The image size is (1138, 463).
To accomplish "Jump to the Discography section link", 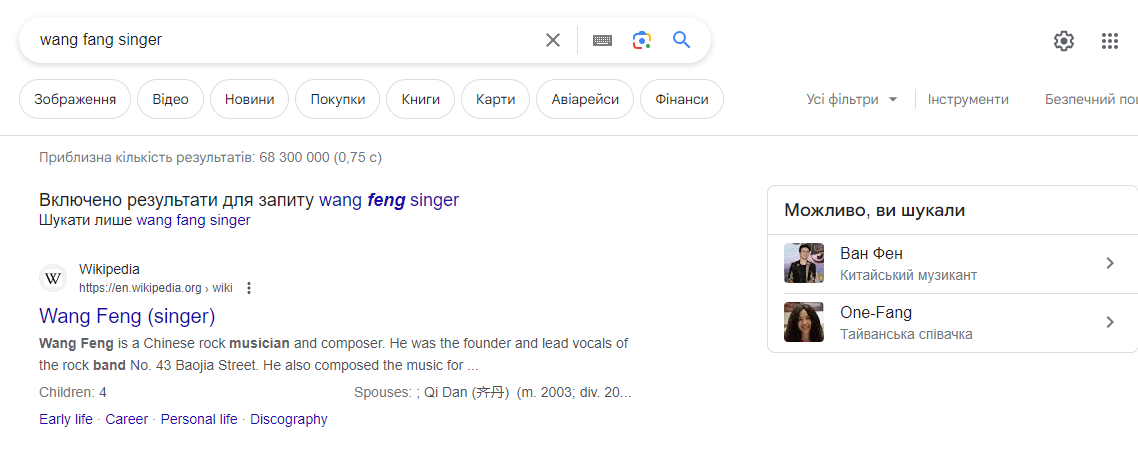I will (289, 419).
